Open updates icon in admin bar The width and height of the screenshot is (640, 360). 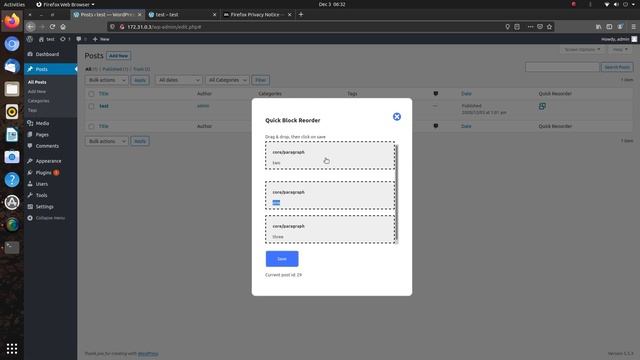(x=65, y=39)
